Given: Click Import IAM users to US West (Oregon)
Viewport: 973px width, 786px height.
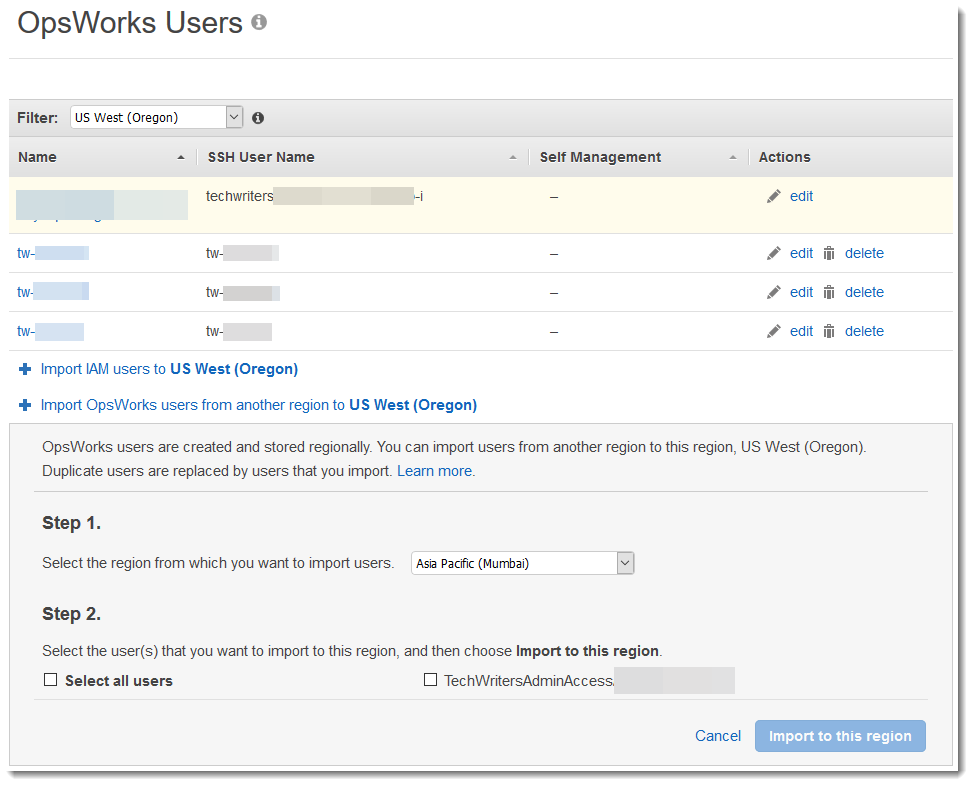Looking at the screenshot, I should point(169,369).
